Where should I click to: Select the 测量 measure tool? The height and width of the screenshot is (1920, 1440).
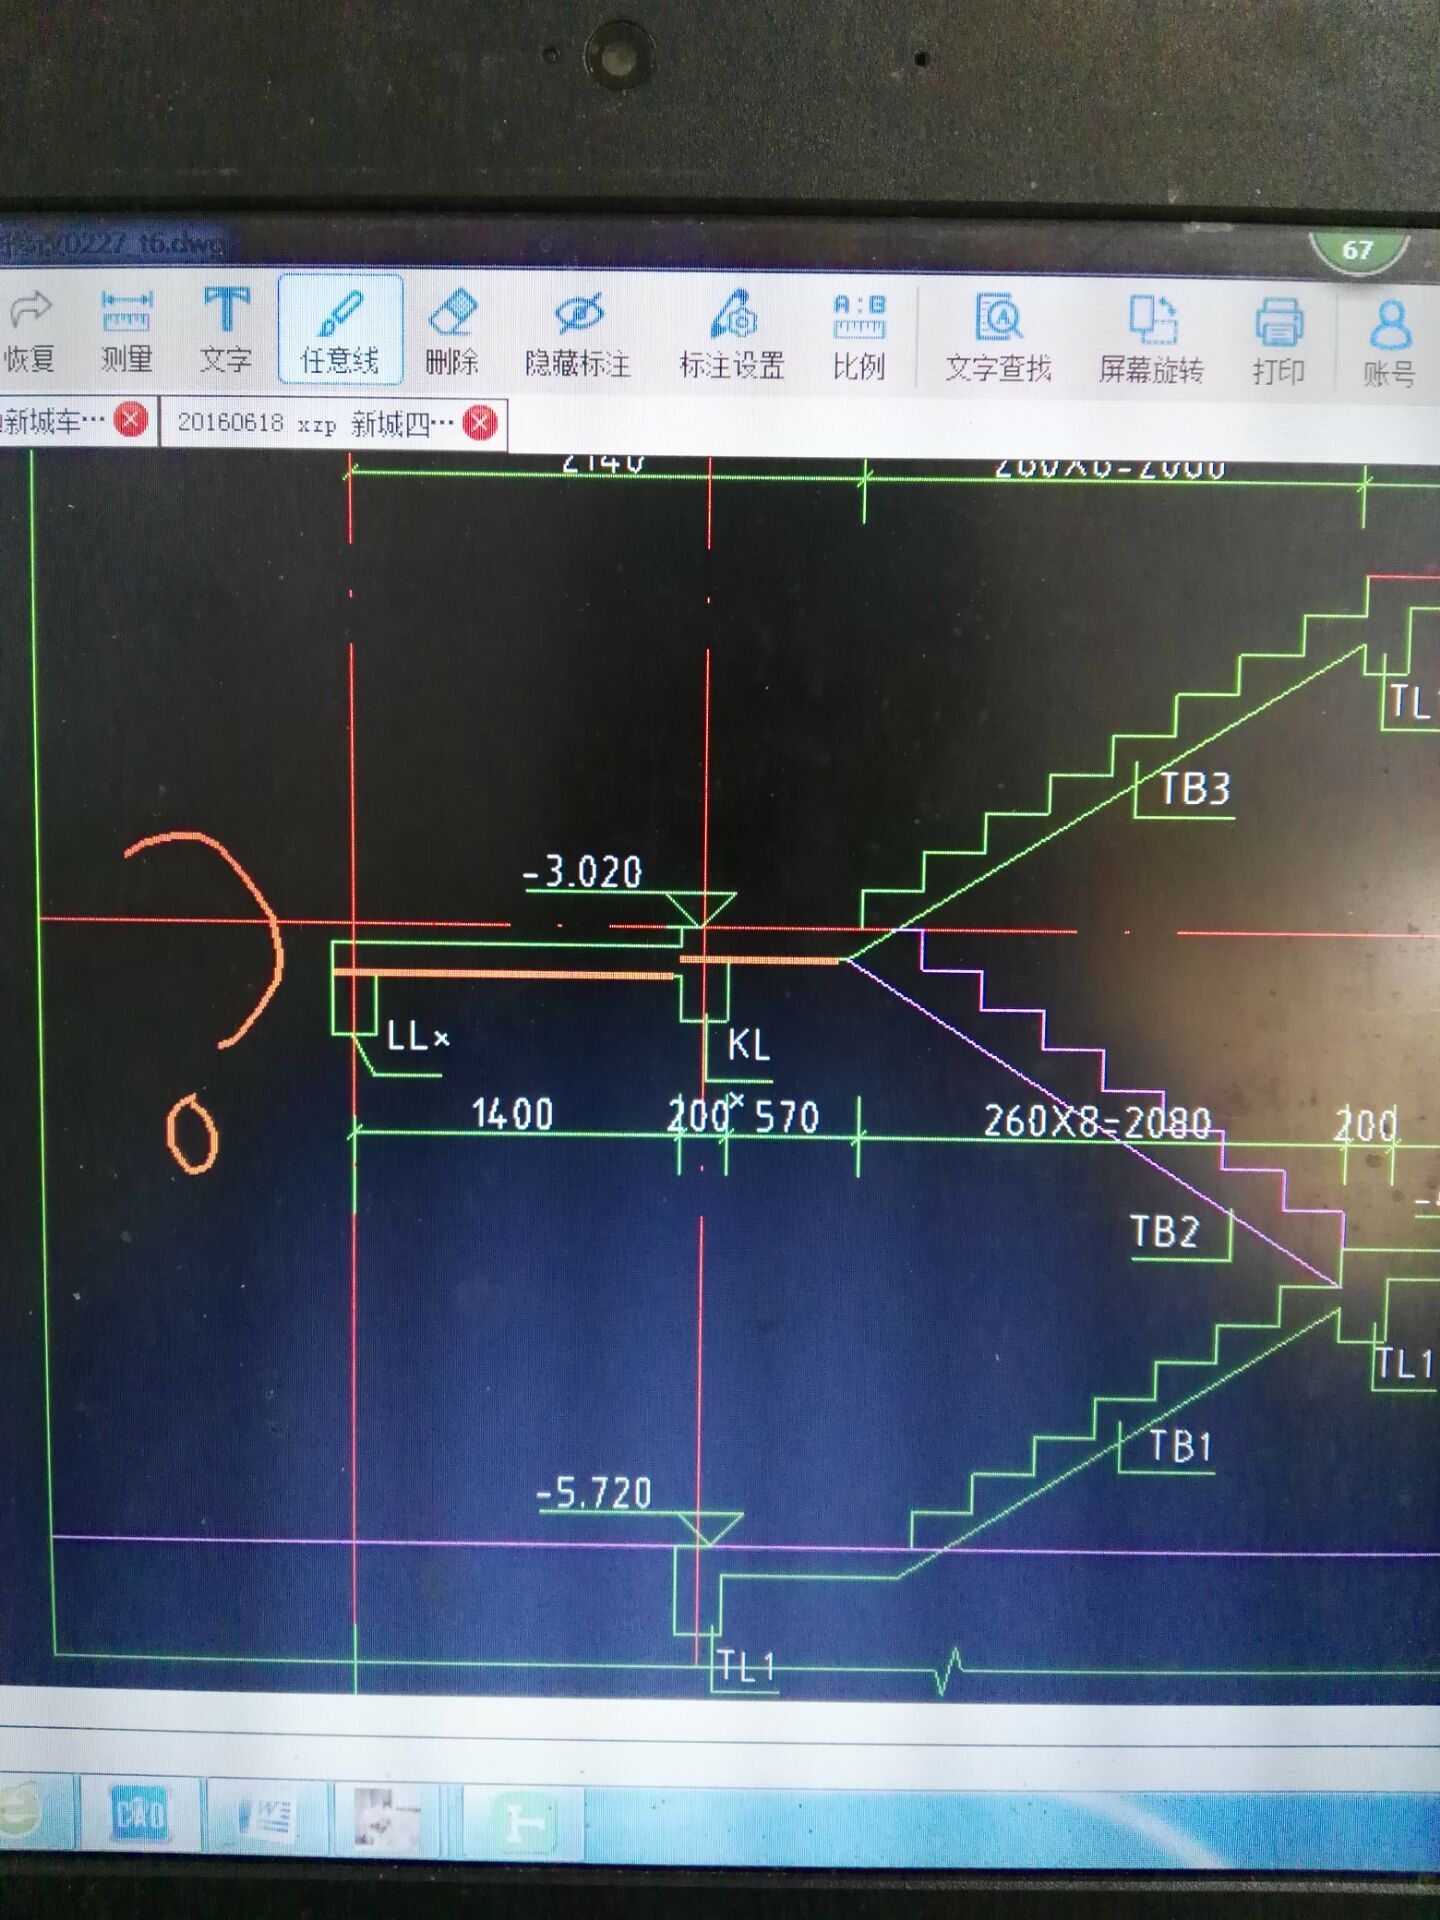coord(126,330)
